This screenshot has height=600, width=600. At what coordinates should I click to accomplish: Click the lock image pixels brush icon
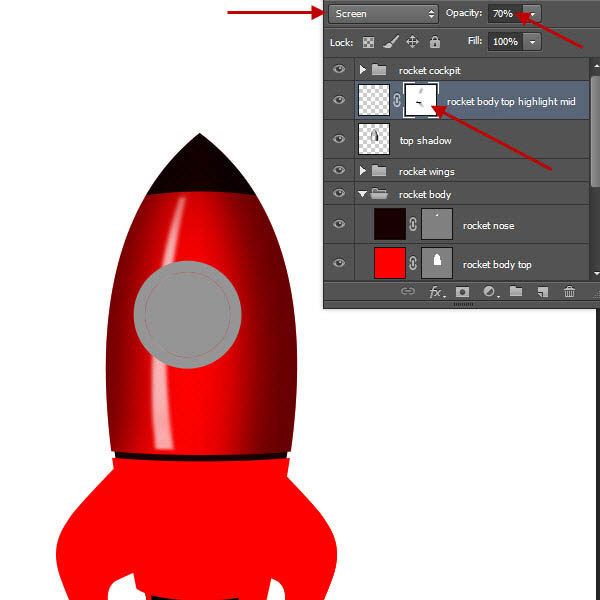[x=390, y=43]
